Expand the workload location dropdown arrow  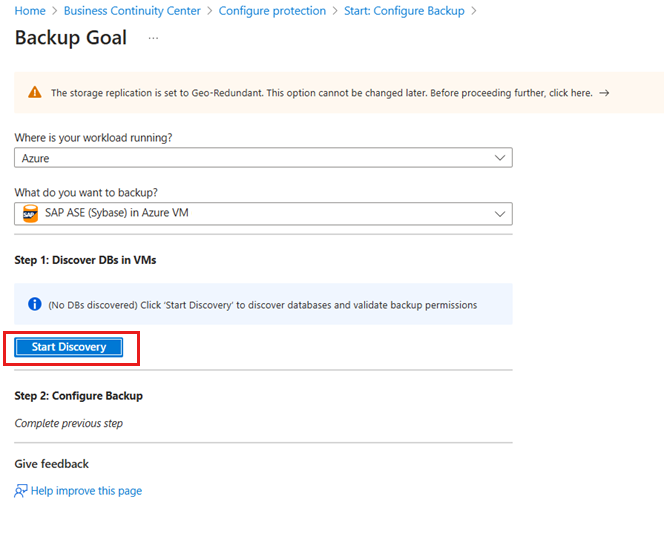click(500, 158)
